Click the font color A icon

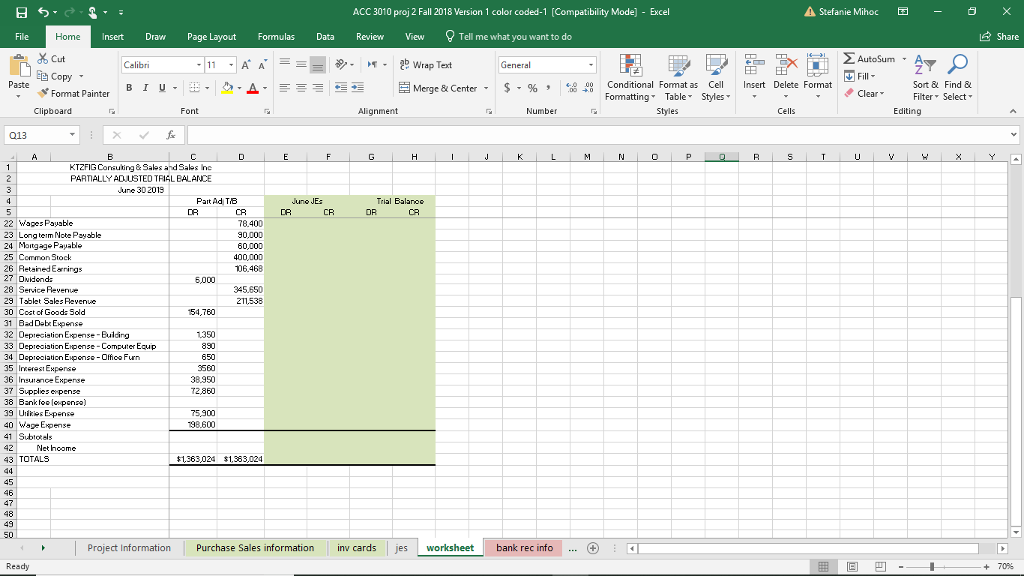253,88
